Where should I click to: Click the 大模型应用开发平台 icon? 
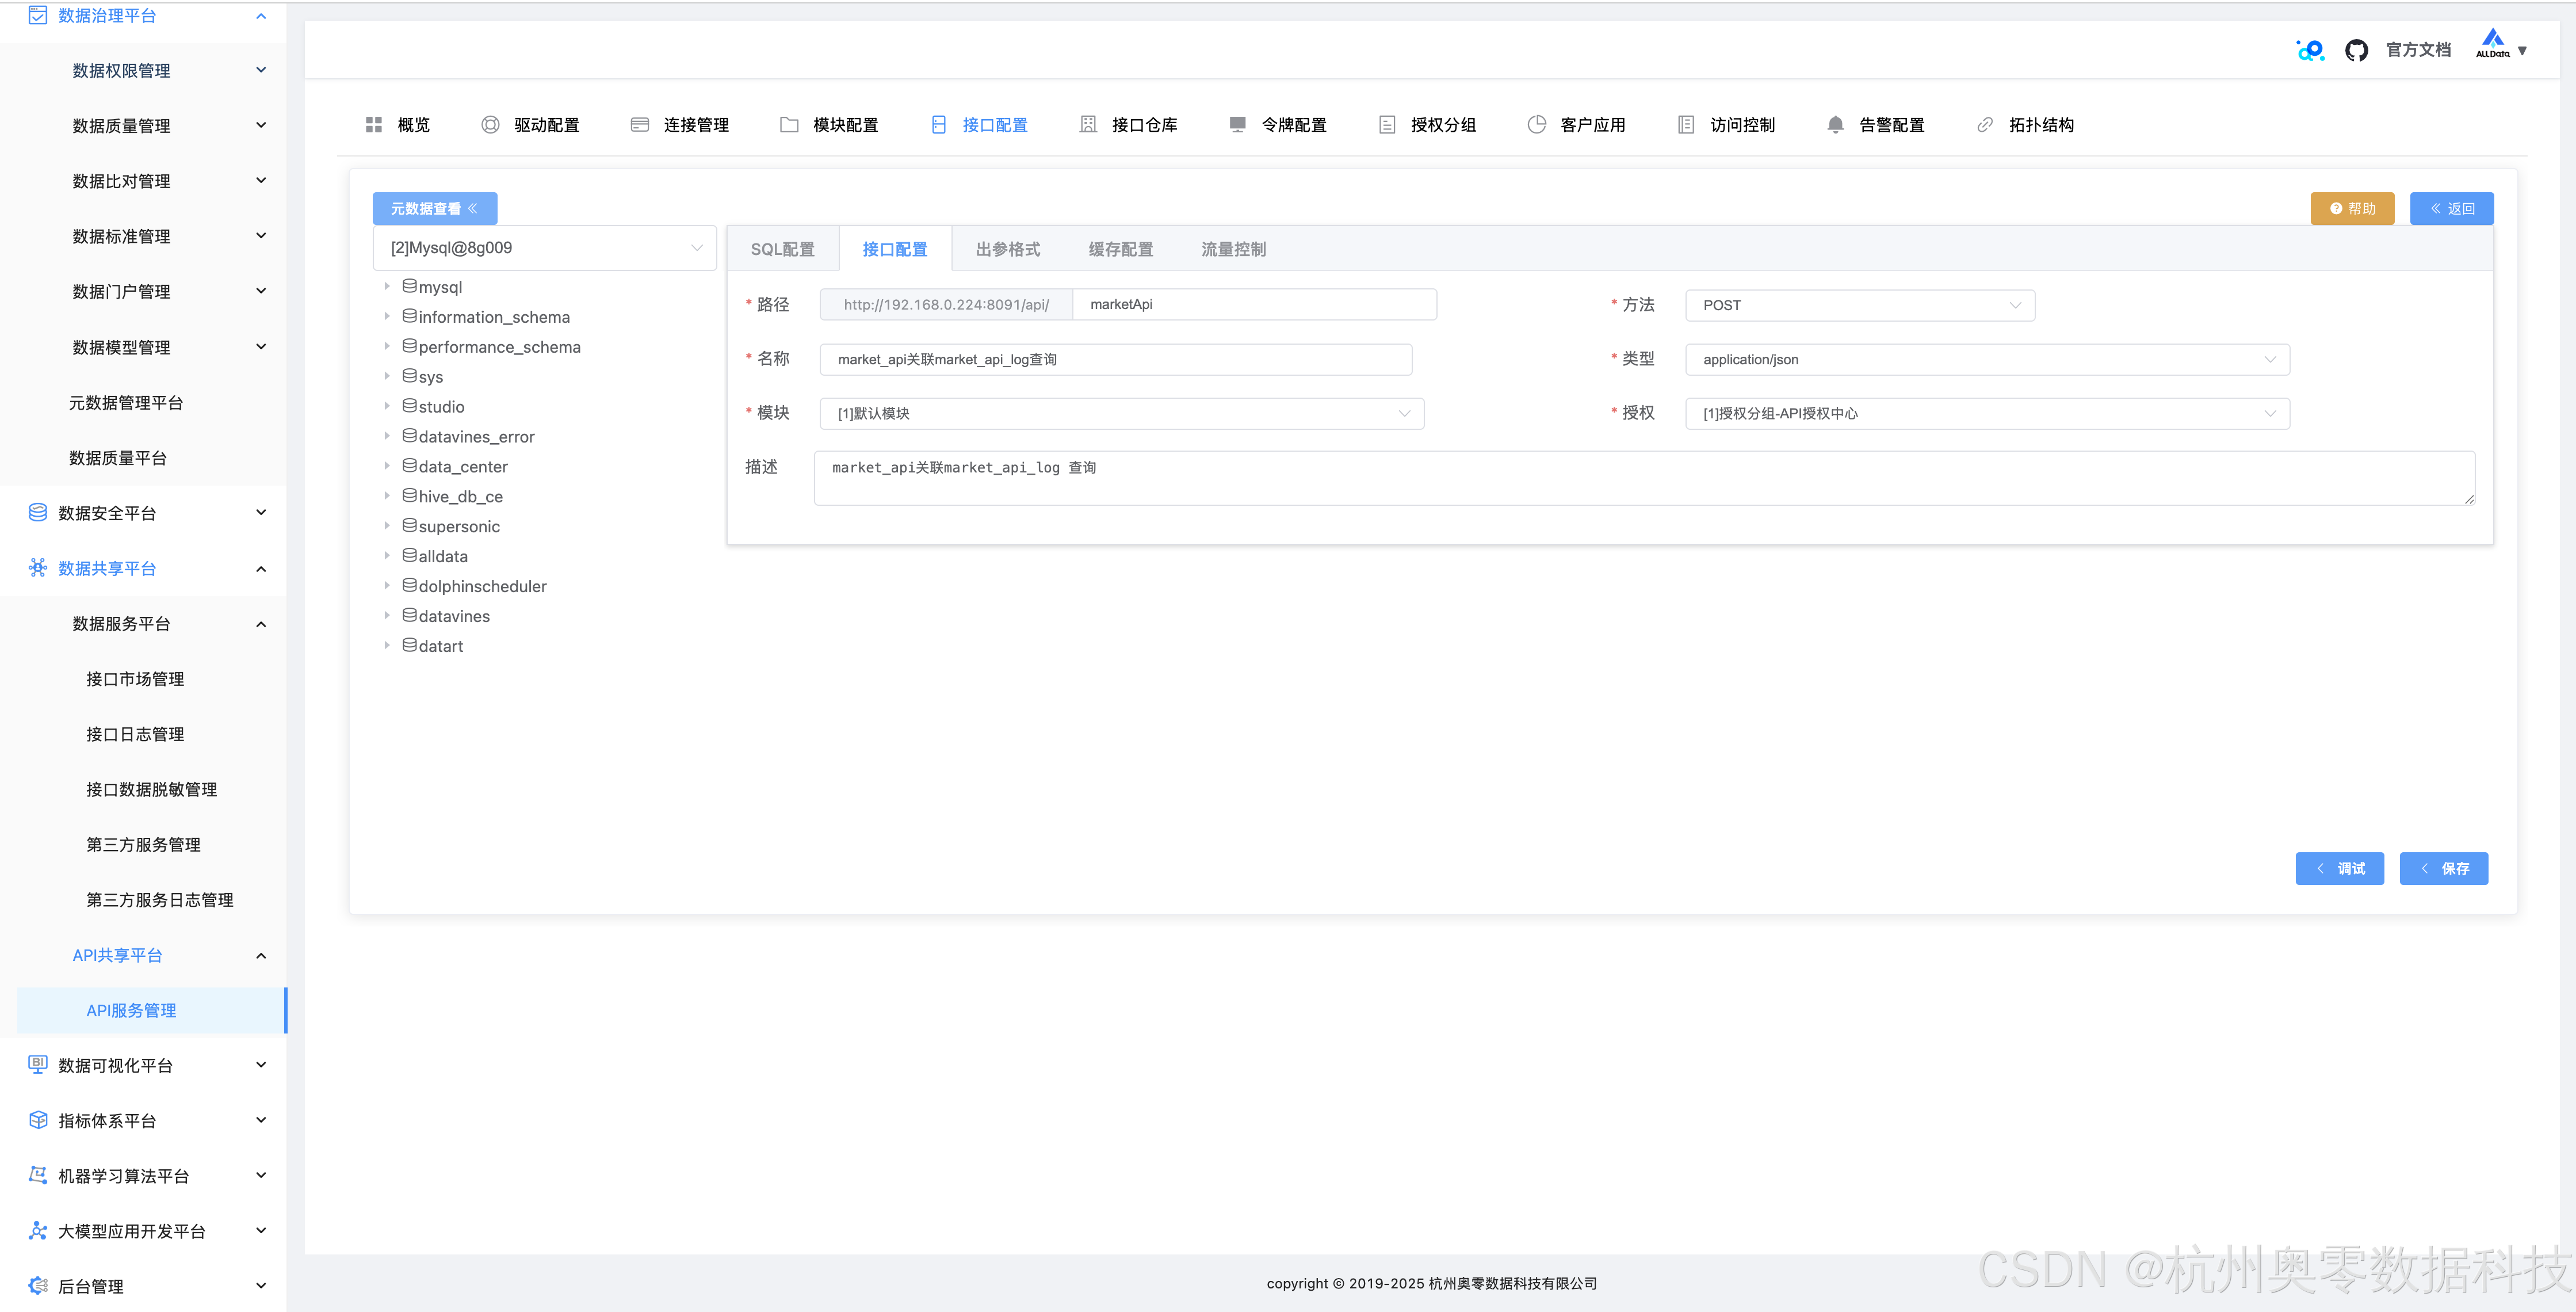coord(38,1231)
